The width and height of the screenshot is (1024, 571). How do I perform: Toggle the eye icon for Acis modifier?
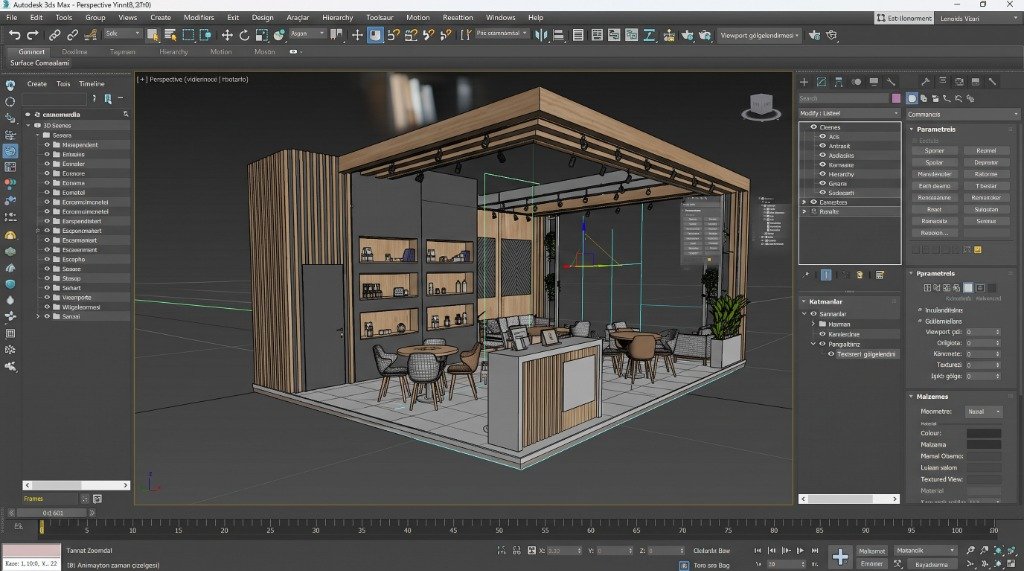[x=823, y=136]
